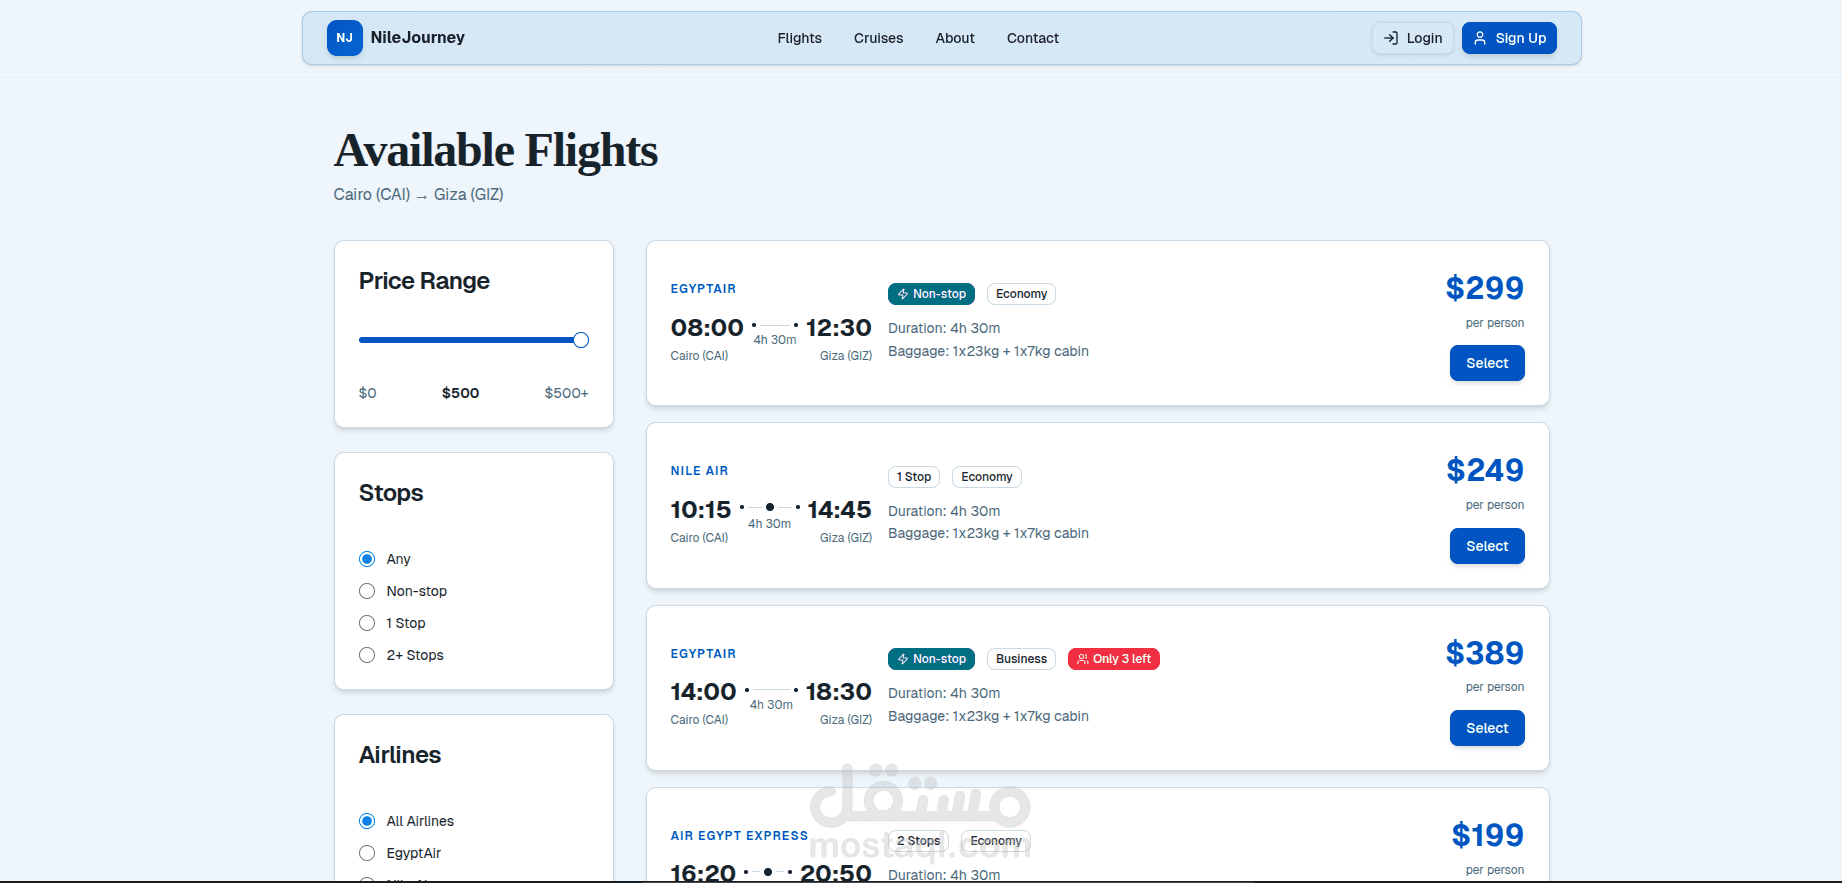Click the NJ logo icon
Image resolution: width=1842 pixels, height=883 pixels.
coord(344,38)
